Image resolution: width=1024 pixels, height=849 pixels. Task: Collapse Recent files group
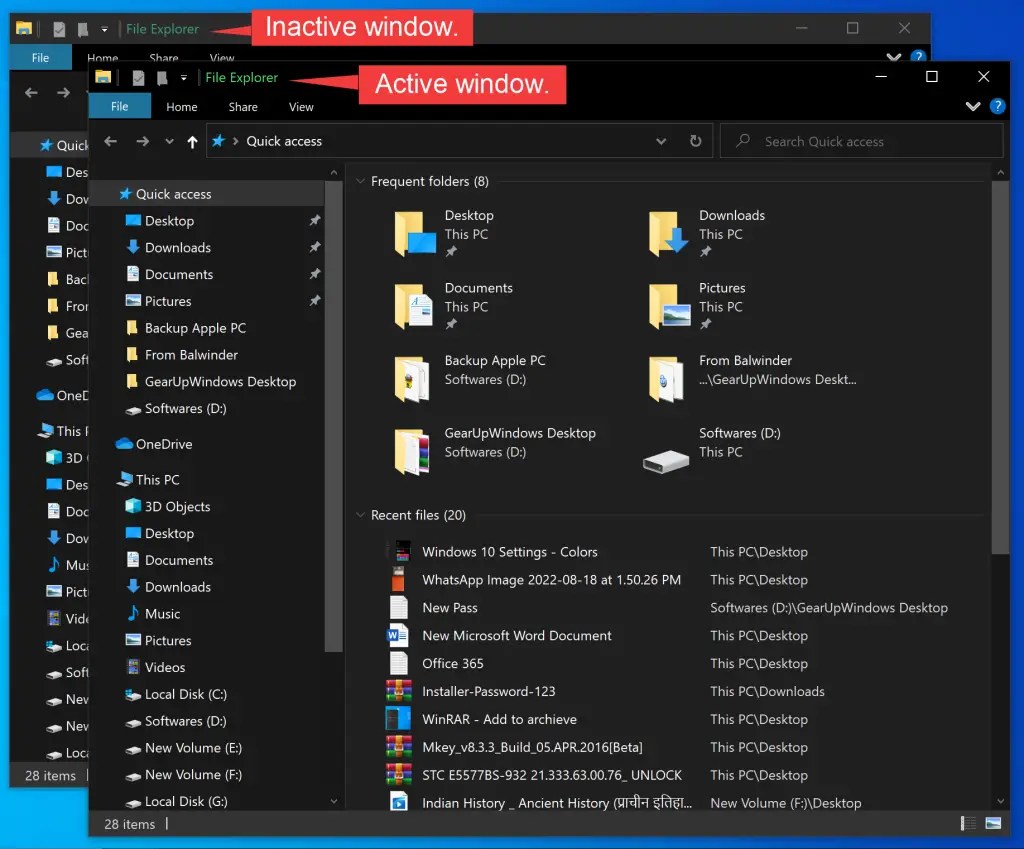[x=360, y=515]
